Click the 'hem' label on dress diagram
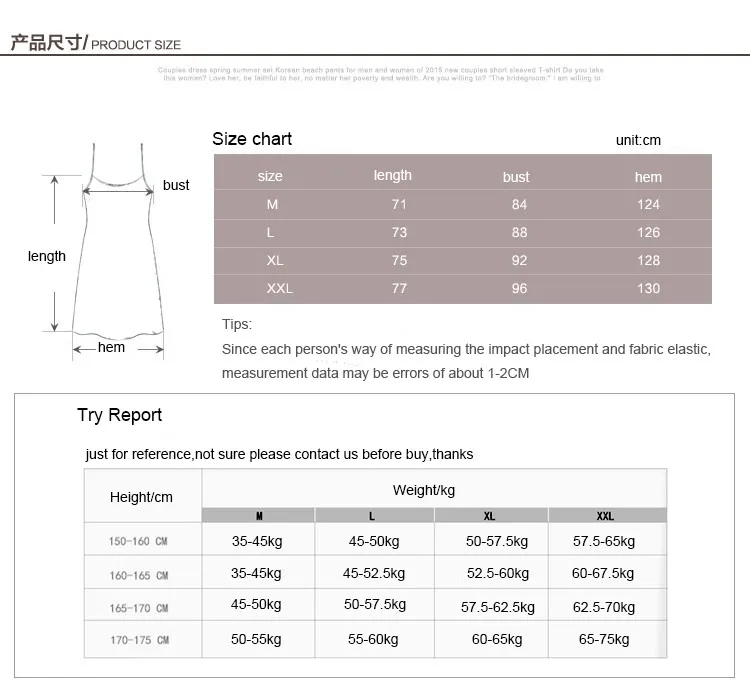The image size is (750, 684). [111, 347]
